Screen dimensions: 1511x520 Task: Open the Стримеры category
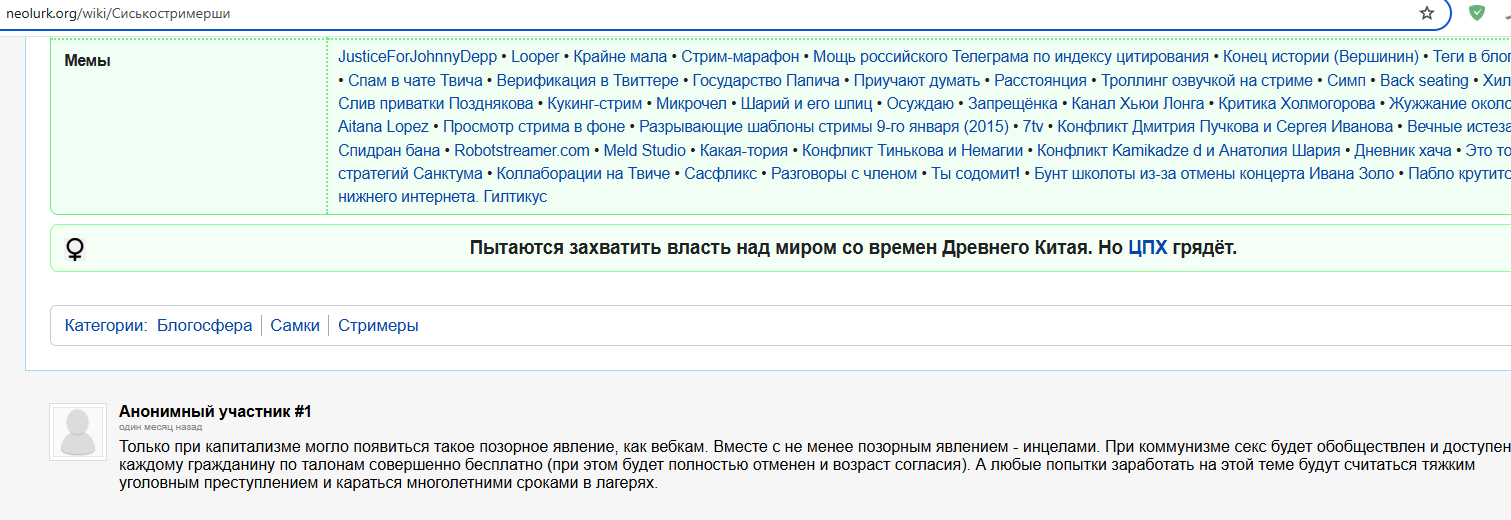pyautogui.click(x=378, y=325)
